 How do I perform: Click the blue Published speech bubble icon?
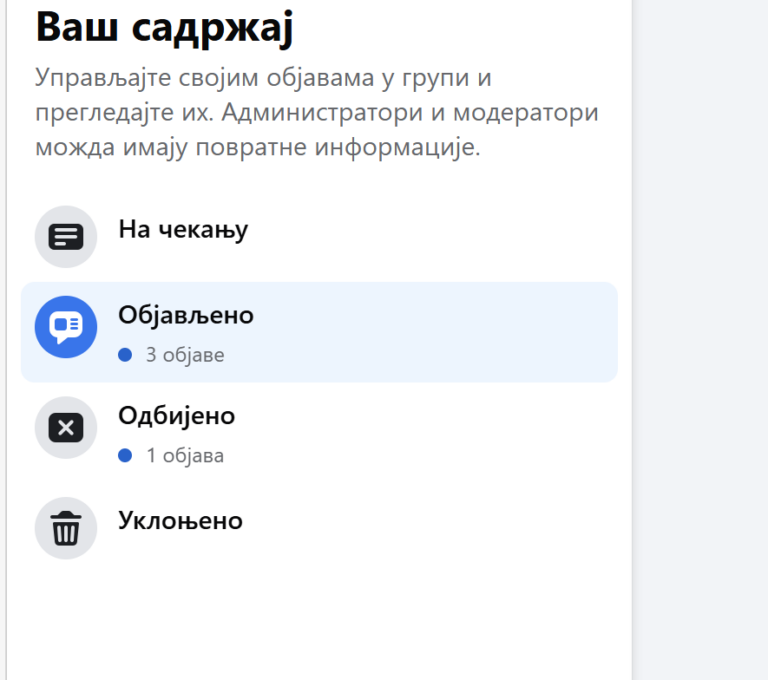(66, 327)
